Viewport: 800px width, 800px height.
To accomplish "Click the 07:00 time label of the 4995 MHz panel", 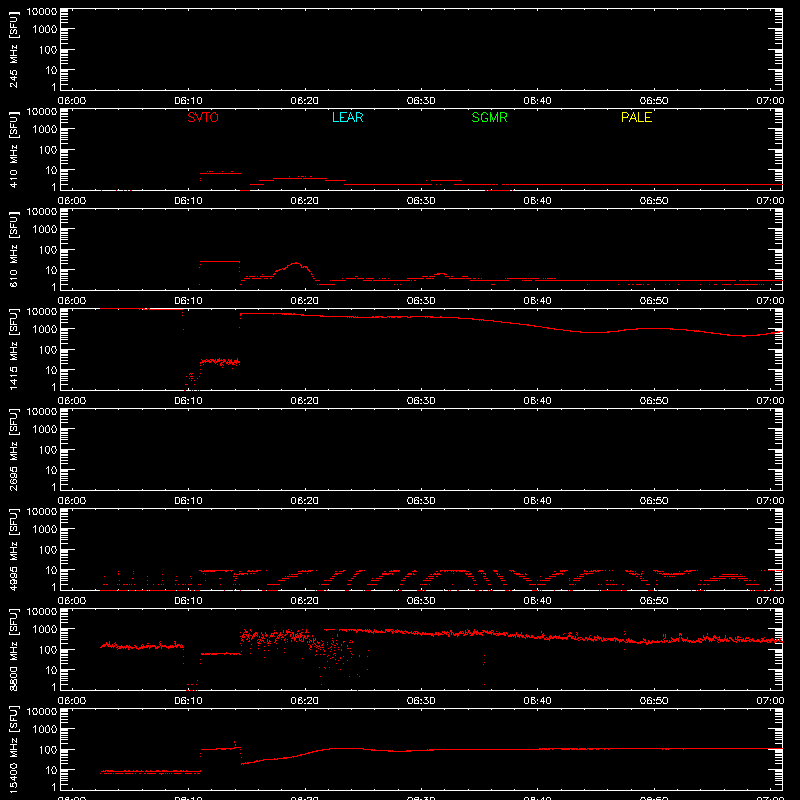I will click(x=770, y=601).
